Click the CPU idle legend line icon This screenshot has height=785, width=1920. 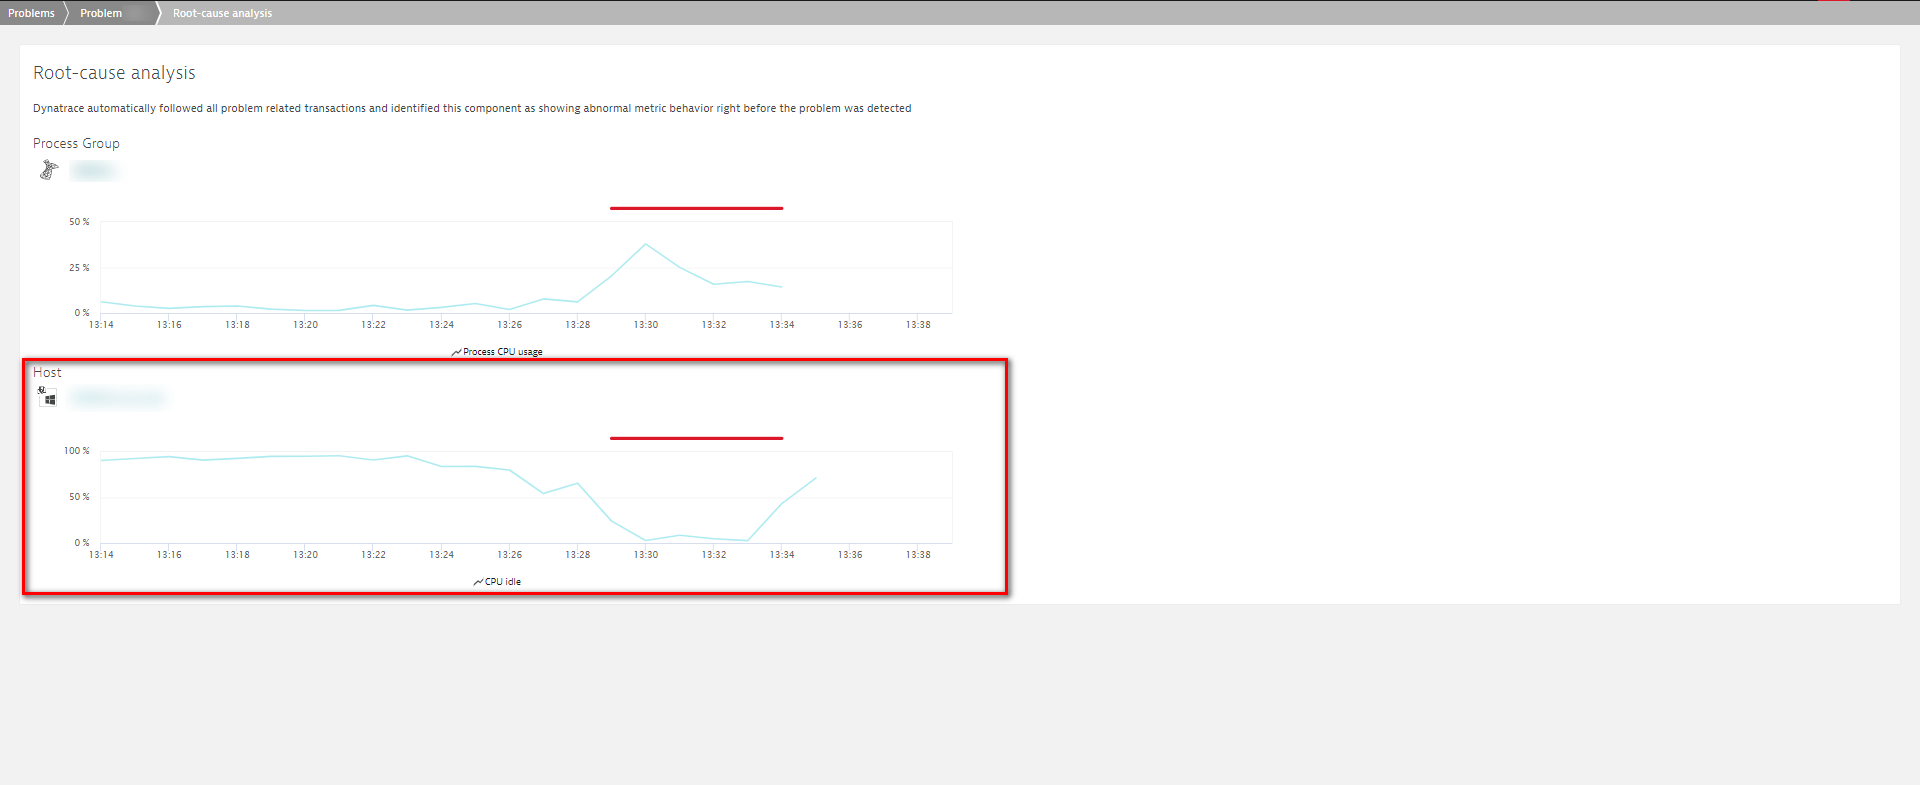pyautogui.click(x=478, y=582)
